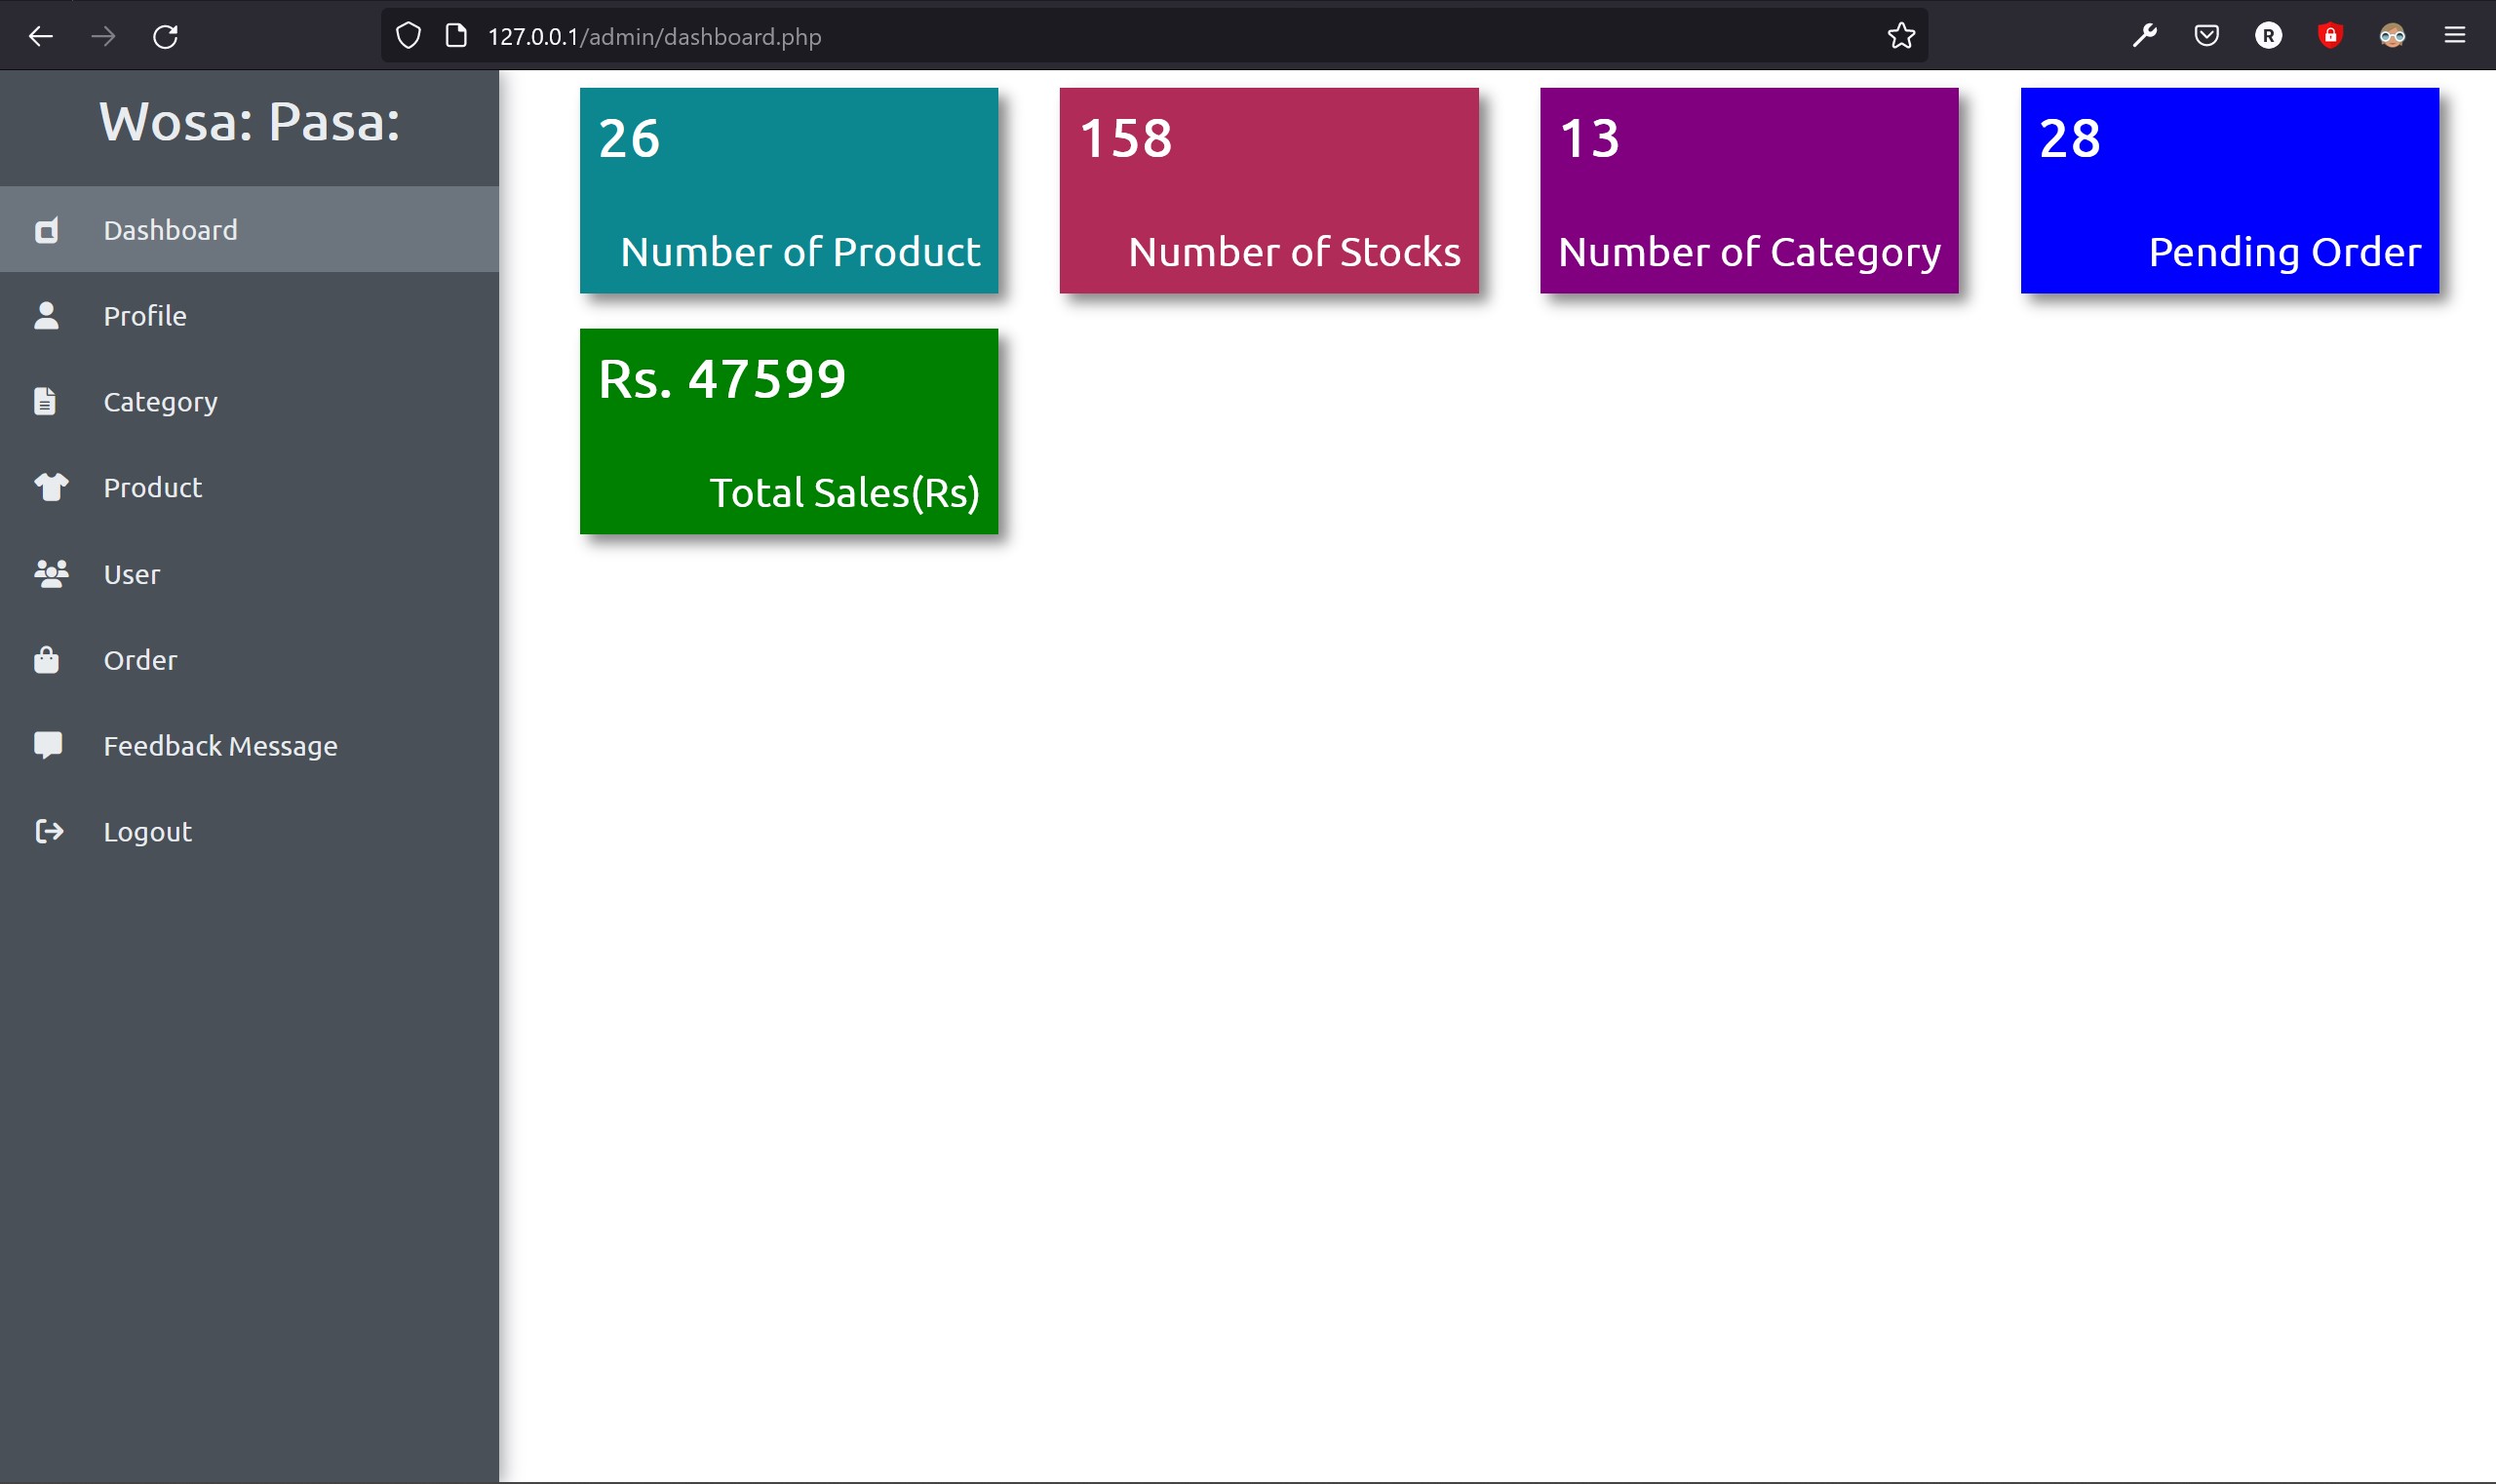Toggle the browser bookmark star

point(1902,35)
